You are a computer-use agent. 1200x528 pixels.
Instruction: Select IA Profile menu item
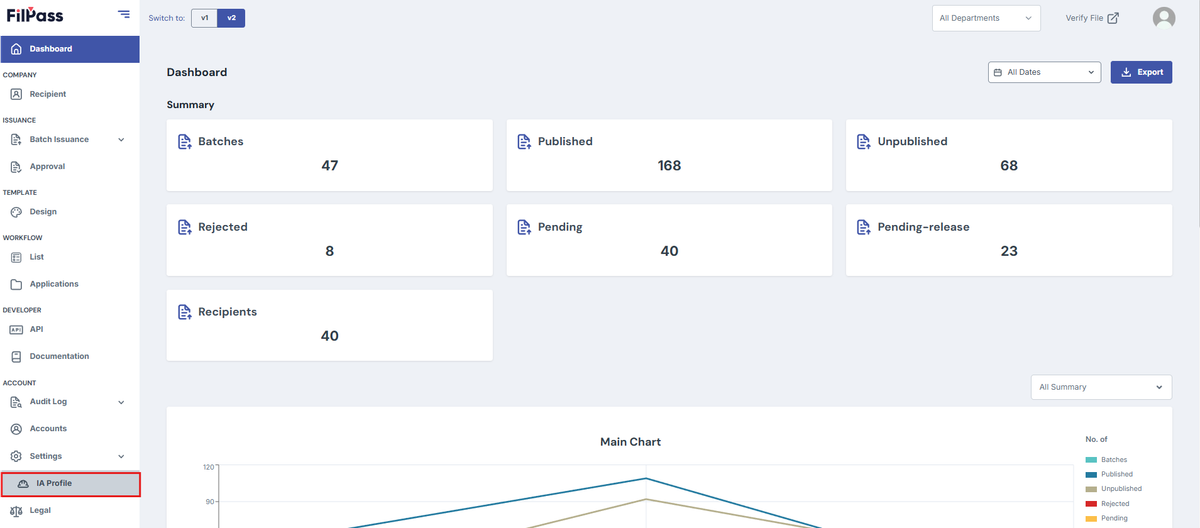point(70,484)
